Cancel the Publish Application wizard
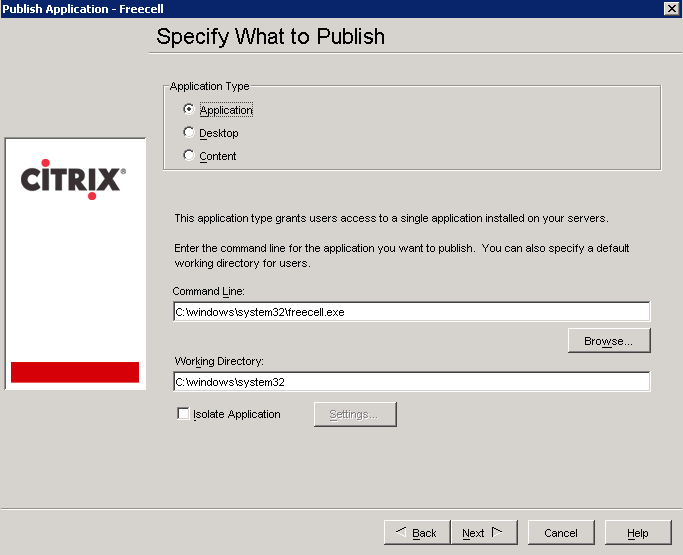The height and width of the screenshot is (555, 683). (x=561, y=532)
